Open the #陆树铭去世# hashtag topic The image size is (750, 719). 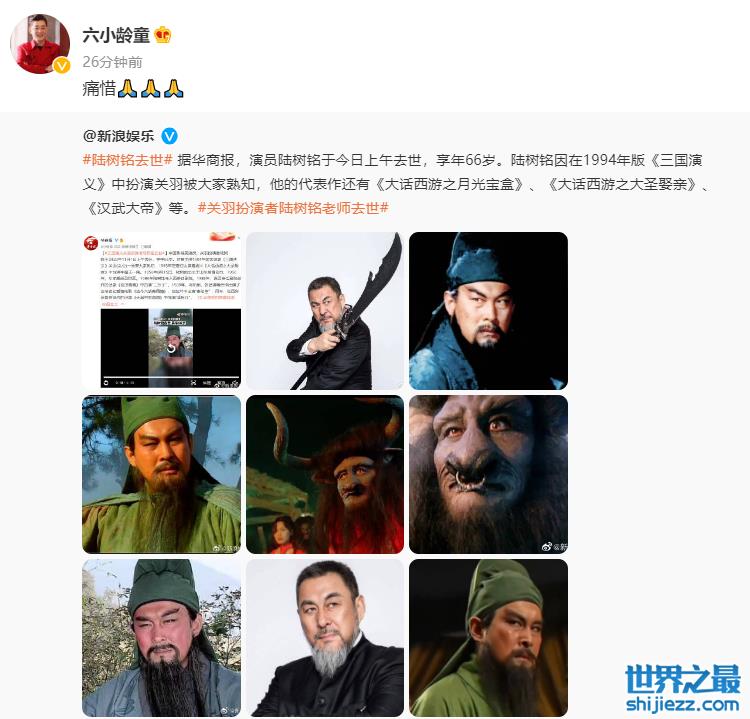tap(127, 160)
